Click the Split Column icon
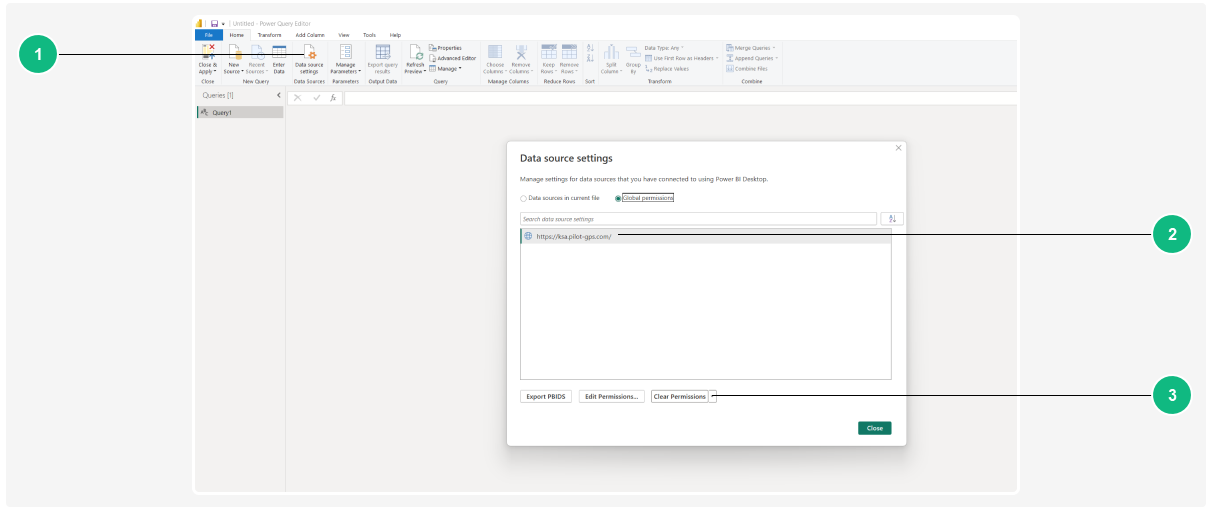Image resolution: width=1214 pixels, height=510 pixels. pos(611,53)
